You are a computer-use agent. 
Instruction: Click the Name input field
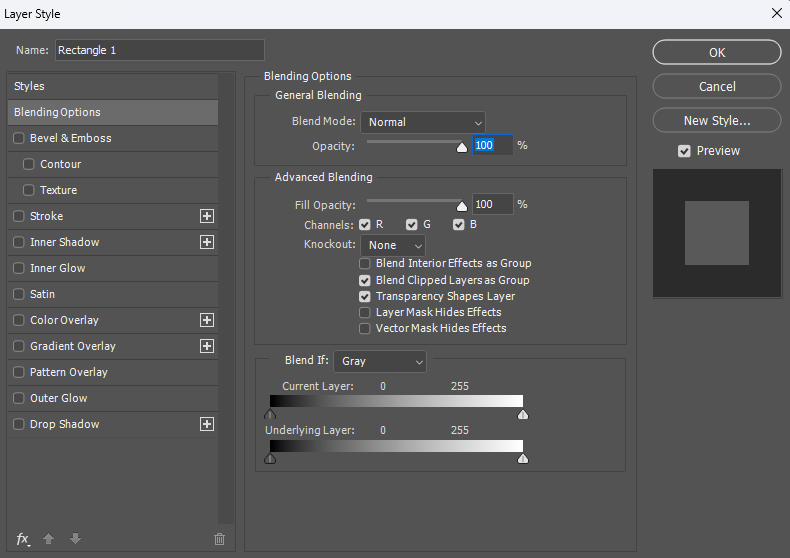160,50
